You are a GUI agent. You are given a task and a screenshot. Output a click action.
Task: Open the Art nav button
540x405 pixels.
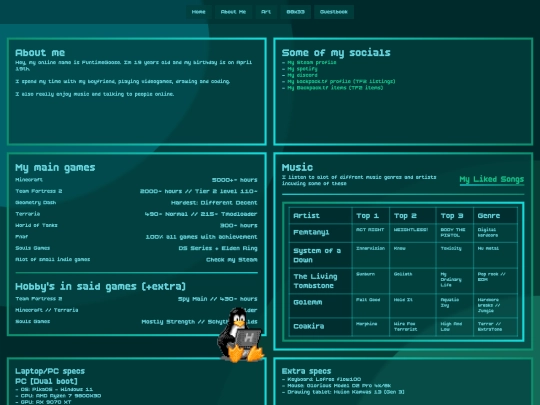pyautogui.click(x=266, y=12)
